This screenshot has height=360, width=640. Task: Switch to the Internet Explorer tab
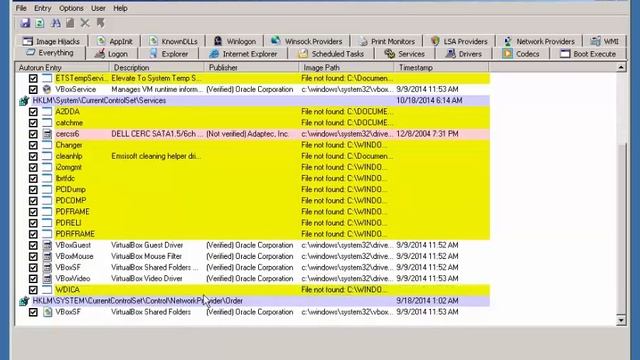243,54
